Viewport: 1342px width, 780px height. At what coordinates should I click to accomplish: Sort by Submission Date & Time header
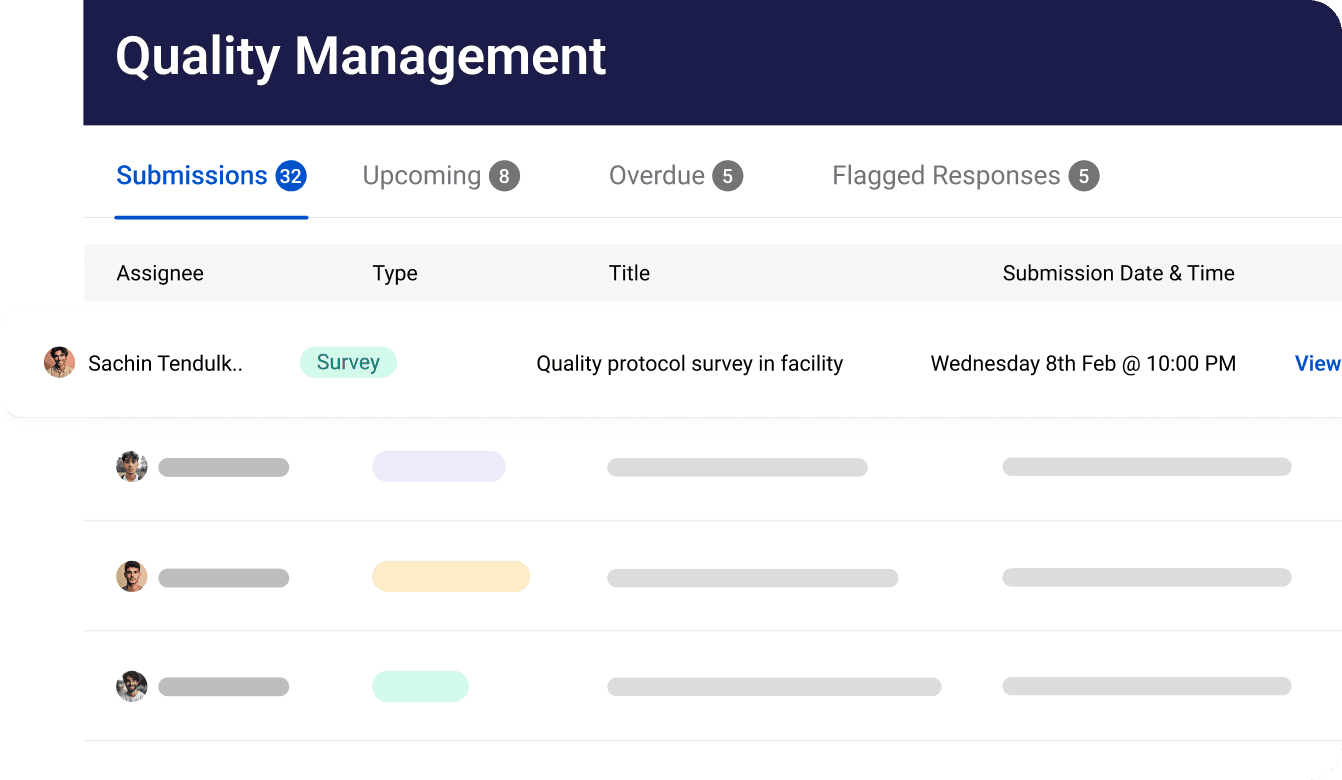pos(1118,274)
